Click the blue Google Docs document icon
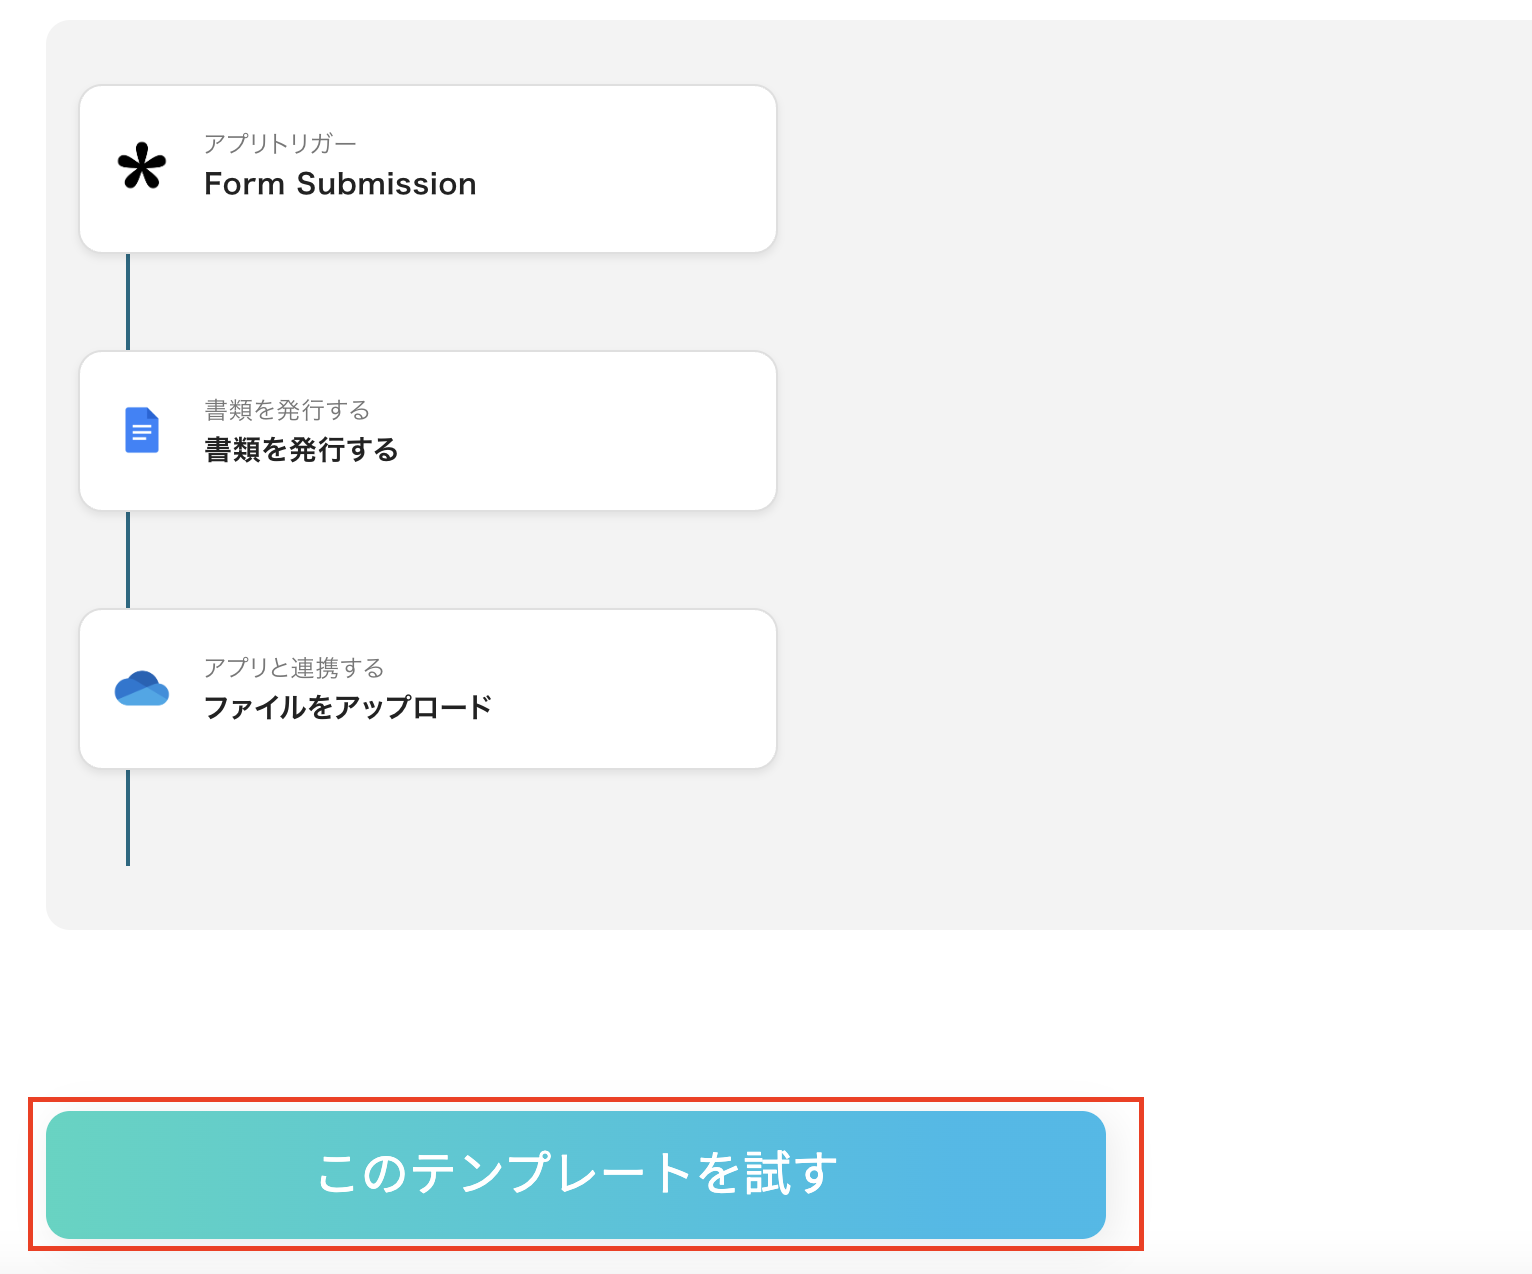Screen dimensions: 1532x1274 click(x=142, y=430)
